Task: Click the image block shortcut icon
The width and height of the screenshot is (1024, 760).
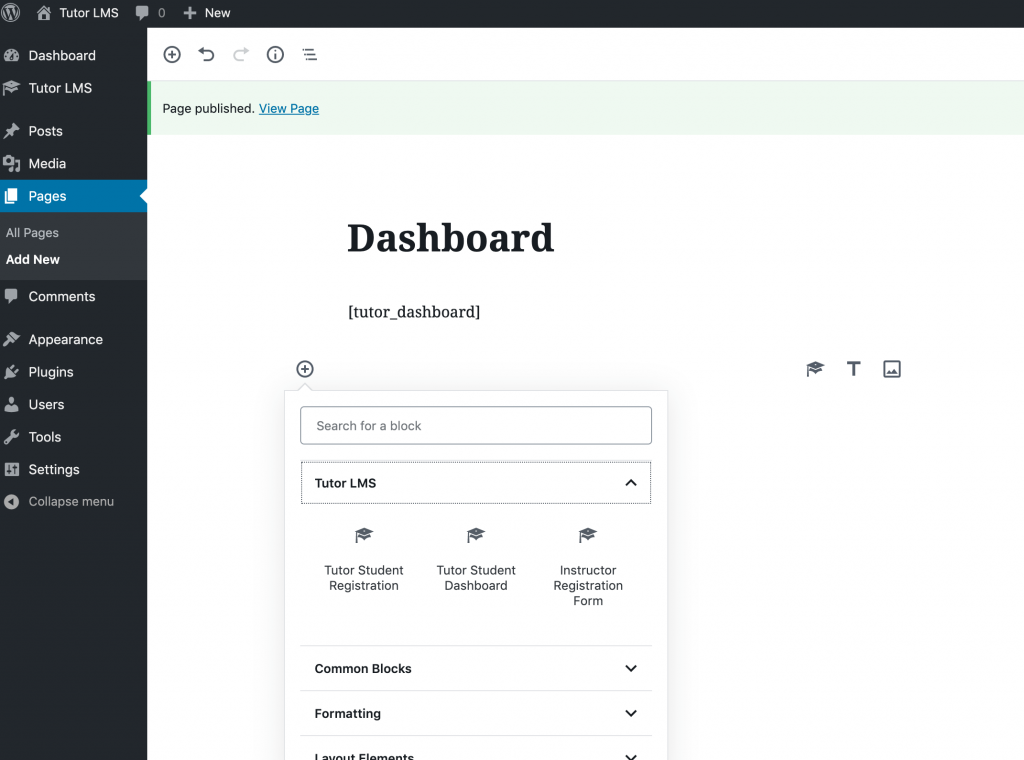Action: click(892, 369)
